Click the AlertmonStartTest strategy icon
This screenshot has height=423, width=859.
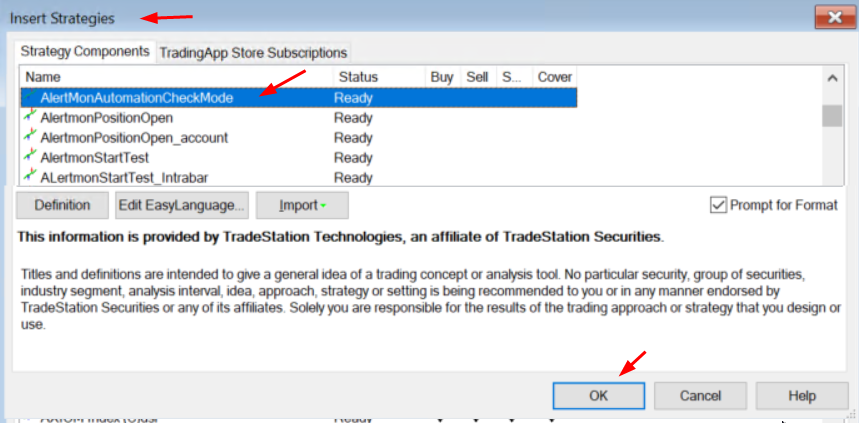(x=30, y=157)
